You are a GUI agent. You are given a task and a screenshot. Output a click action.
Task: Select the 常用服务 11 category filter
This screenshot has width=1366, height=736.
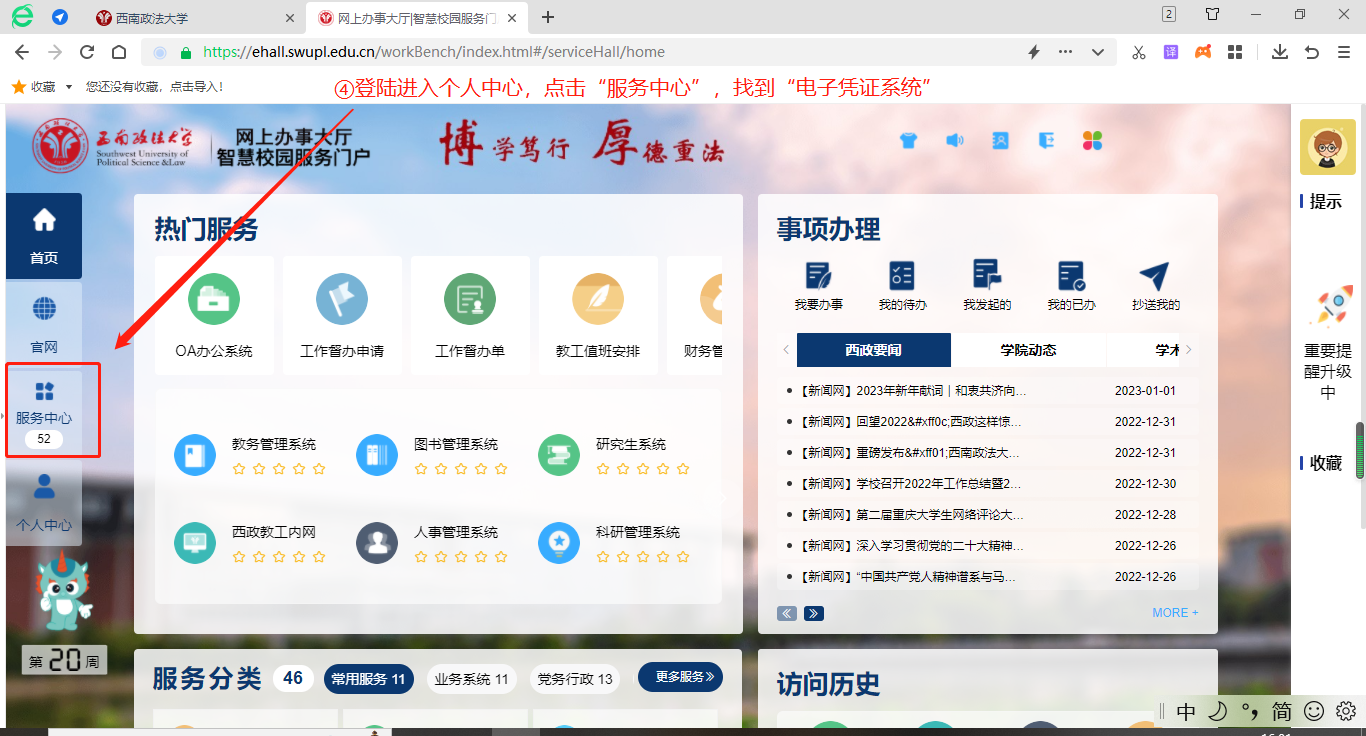pos(368,679)
